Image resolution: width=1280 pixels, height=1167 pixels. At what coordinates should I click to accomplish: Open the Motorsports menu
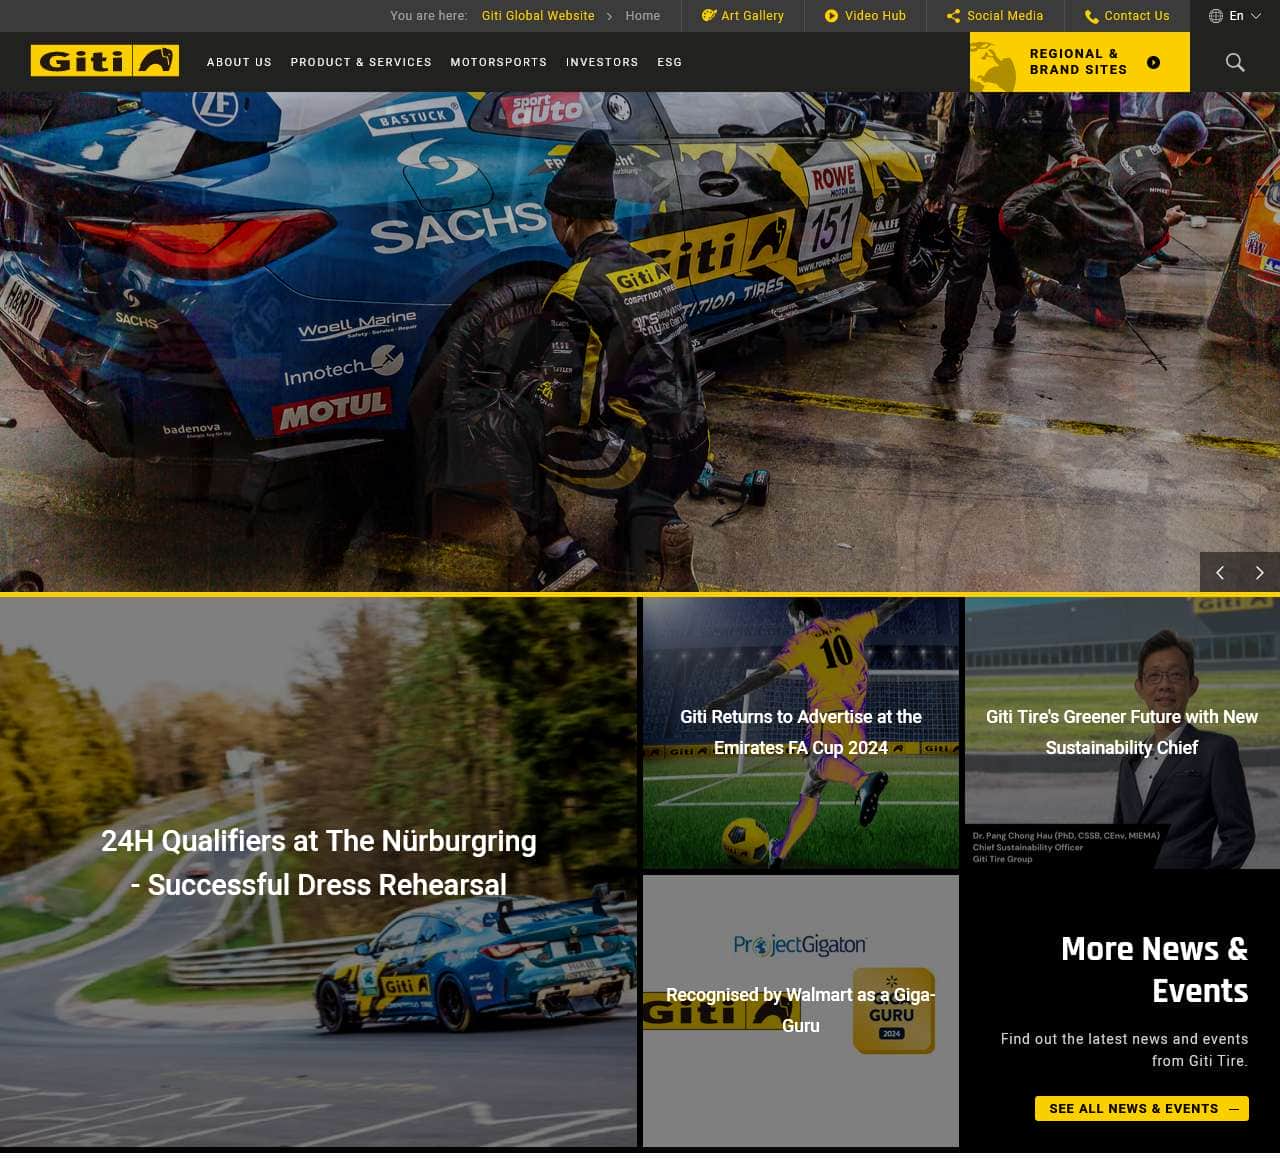point(499,62)
